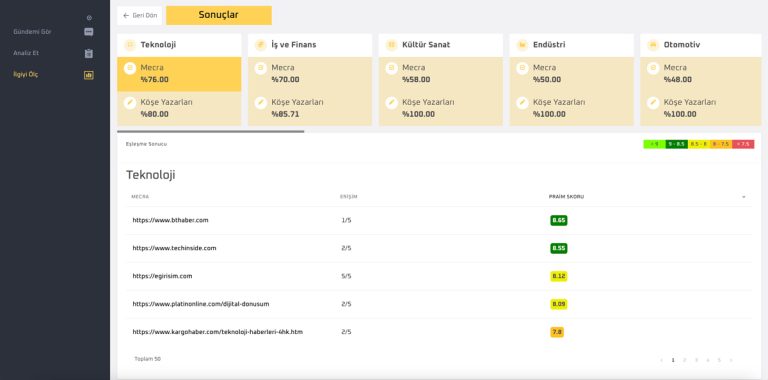Image resolution: width=768 pixels, height=380 pixels.
Task: Go back with the Geri Dön button
Action: pos(140,16)
